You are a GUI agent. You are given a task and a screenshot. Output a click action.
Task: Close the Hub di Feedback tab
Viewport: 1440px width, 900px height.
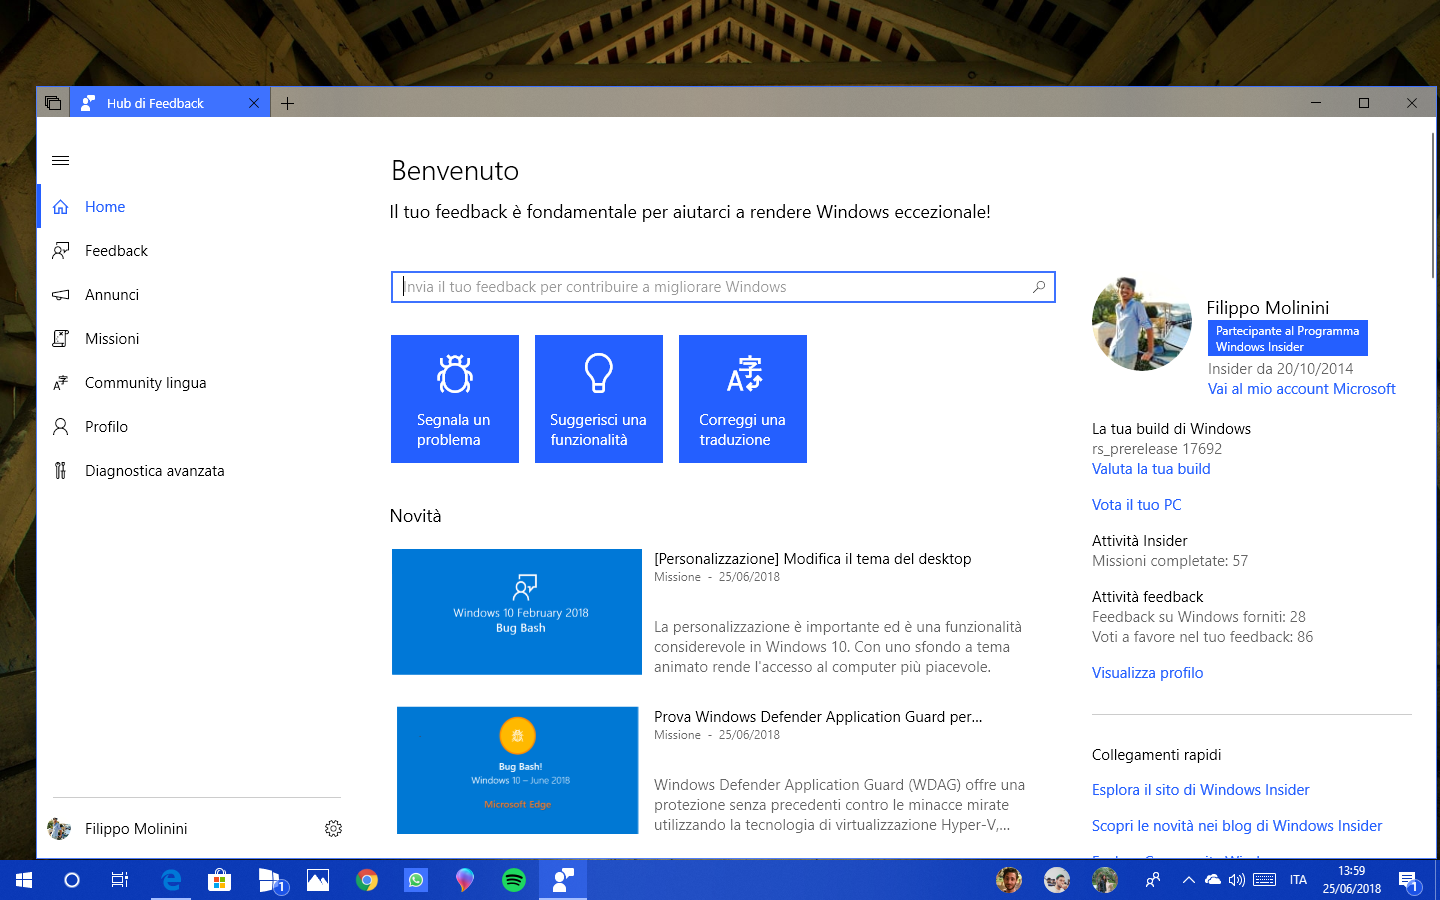254,103
